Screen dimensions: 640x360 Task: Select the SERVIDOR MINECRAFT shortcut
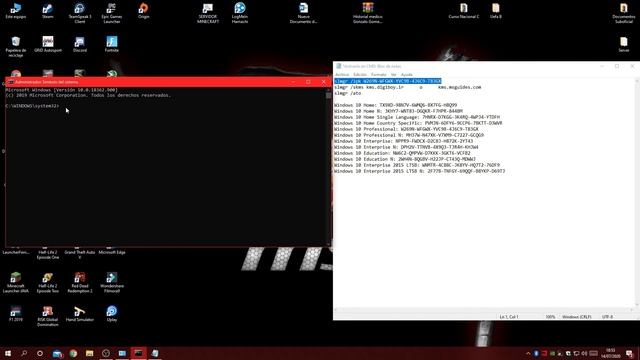coord(208,13)
